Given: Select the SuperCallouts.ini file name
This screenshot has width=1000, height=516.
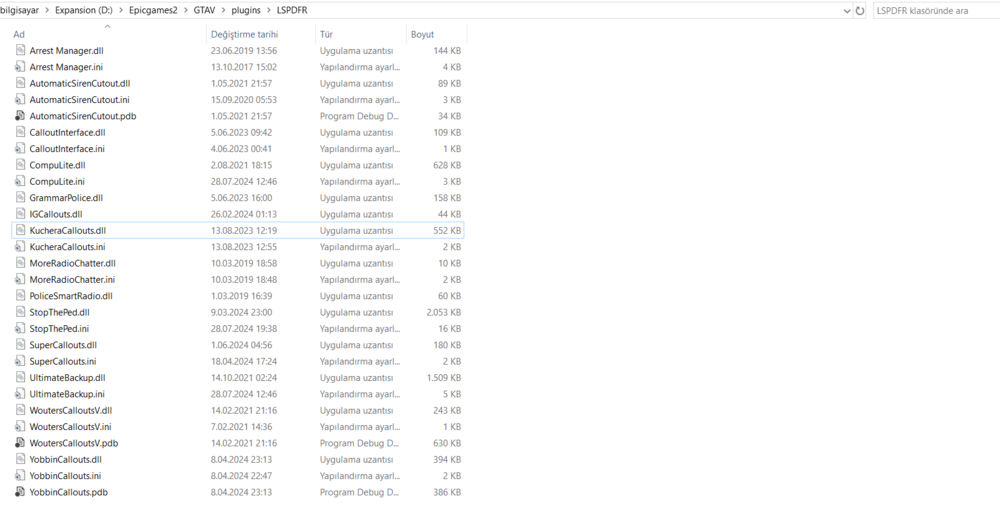Looking at the screenshot, I should pos(63,361).
